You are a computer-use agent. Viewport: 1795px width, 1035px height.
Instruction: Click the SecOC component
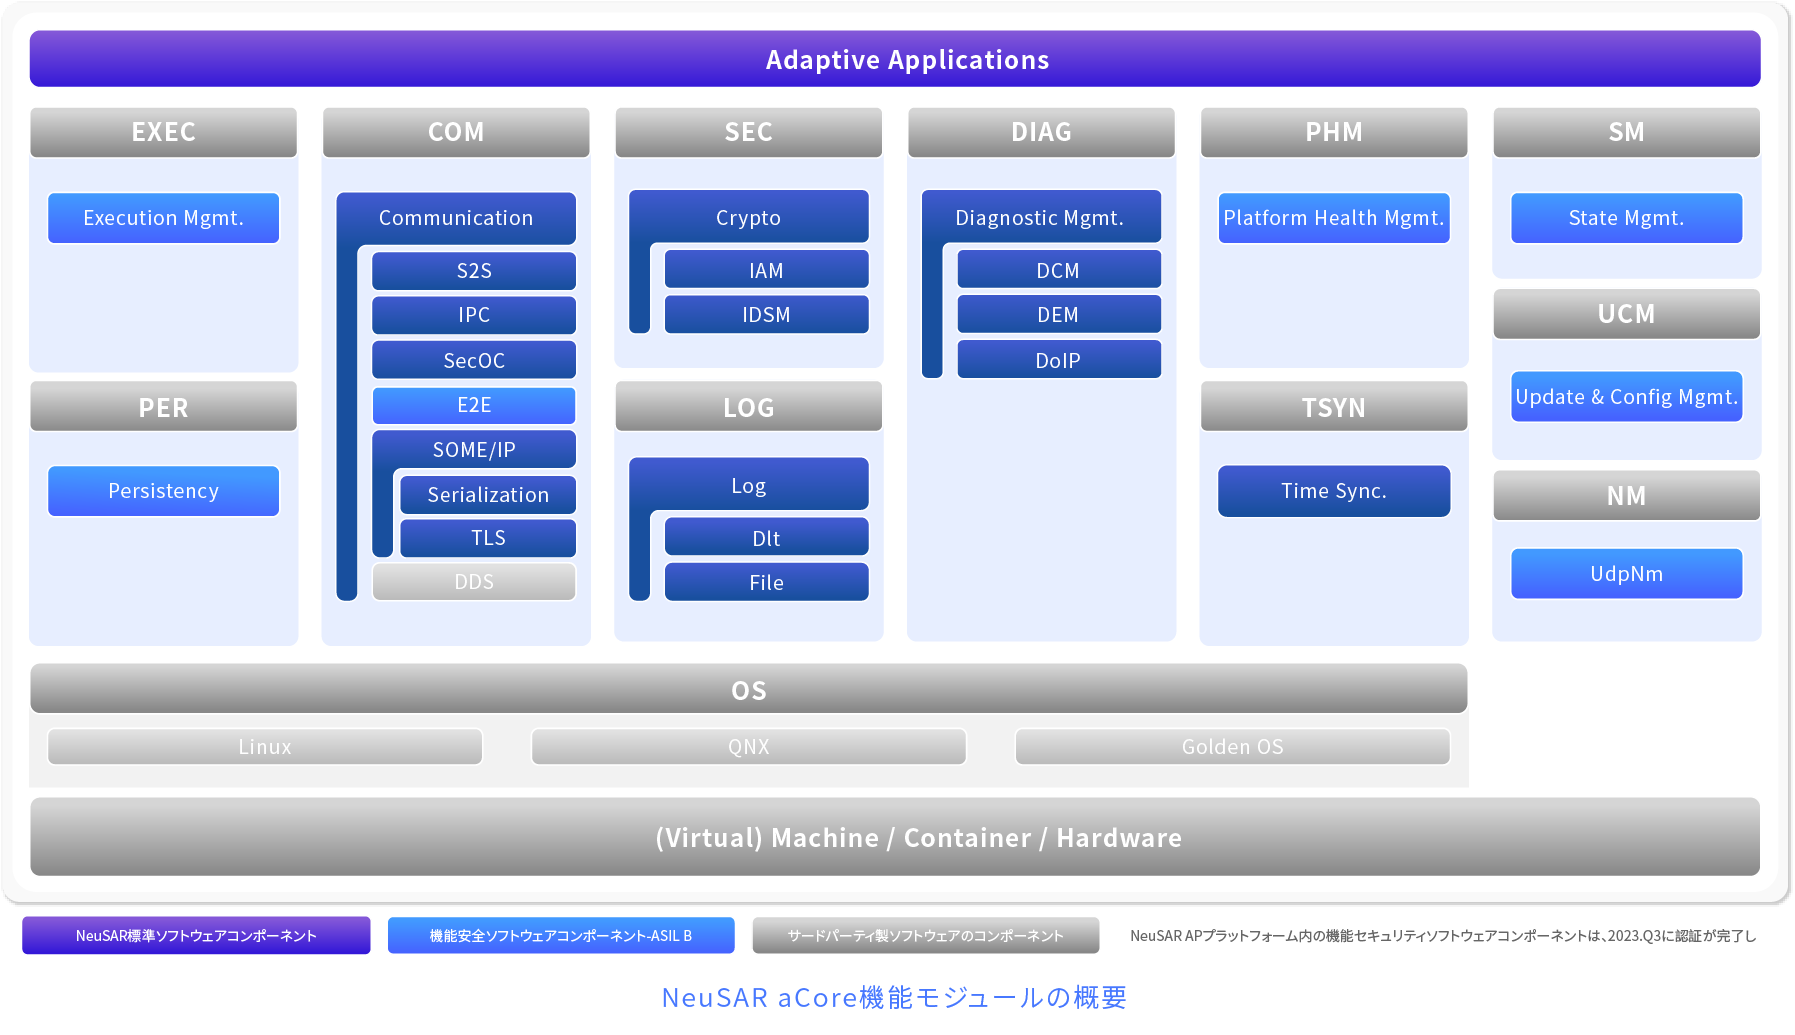pos(474,360)
